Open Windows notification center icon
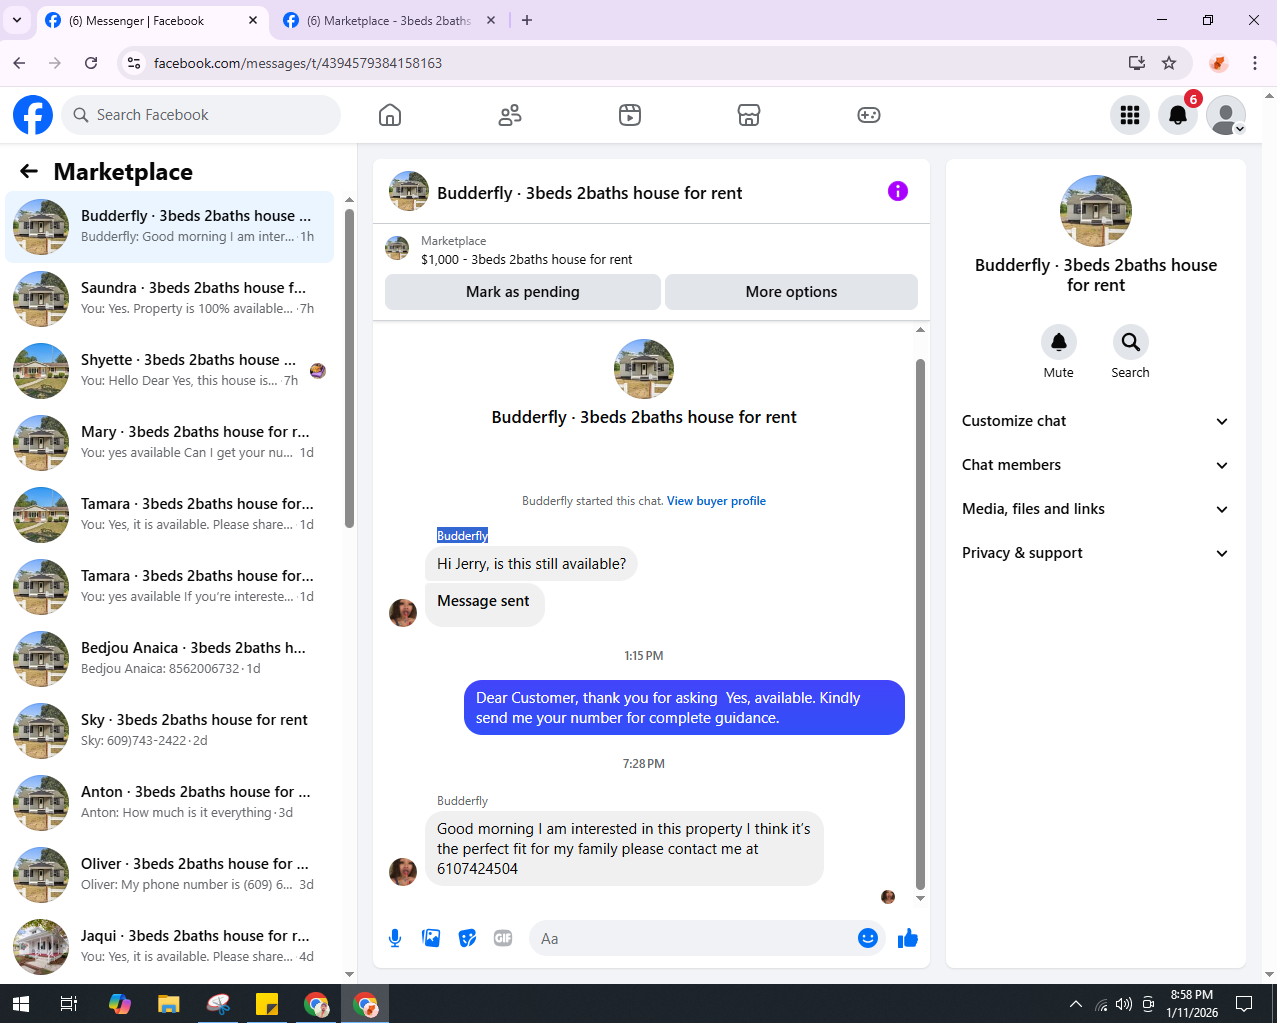This screenshot has height=1023, width=1277. tap(1244, 1004)
